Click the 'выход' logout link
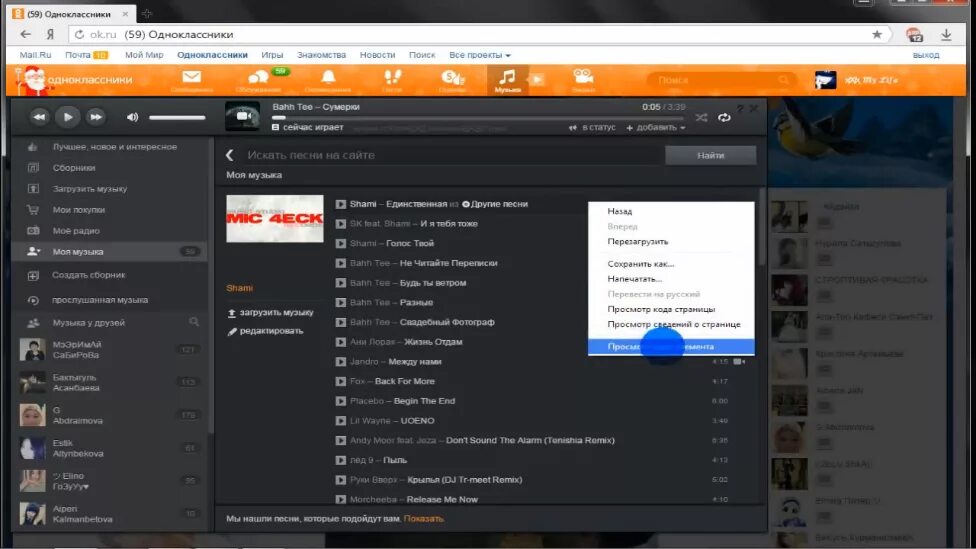The image size is (976, 549). (x=926, y=55)
